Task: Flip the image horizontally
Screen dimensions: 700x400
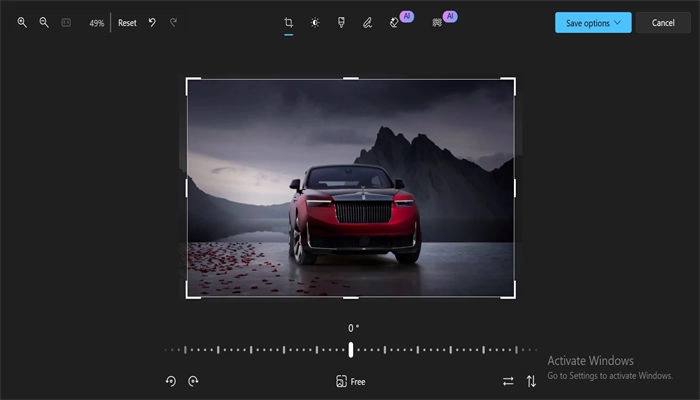Action: [508, 381]
